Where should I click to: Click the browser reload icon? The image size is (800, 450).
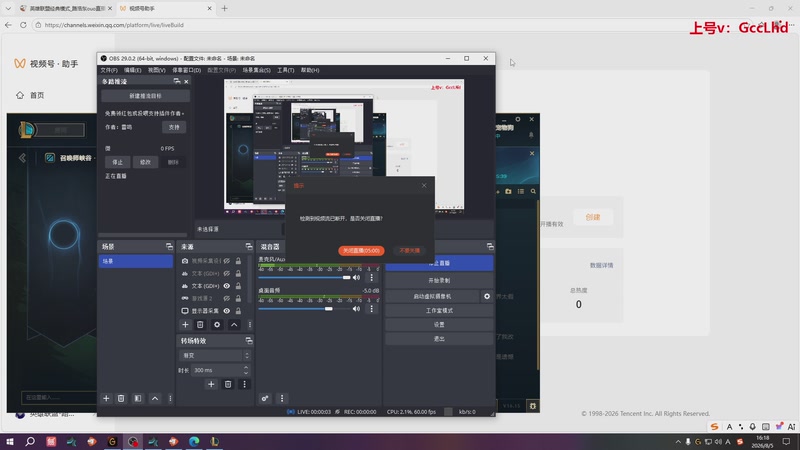tap(23, 24)
